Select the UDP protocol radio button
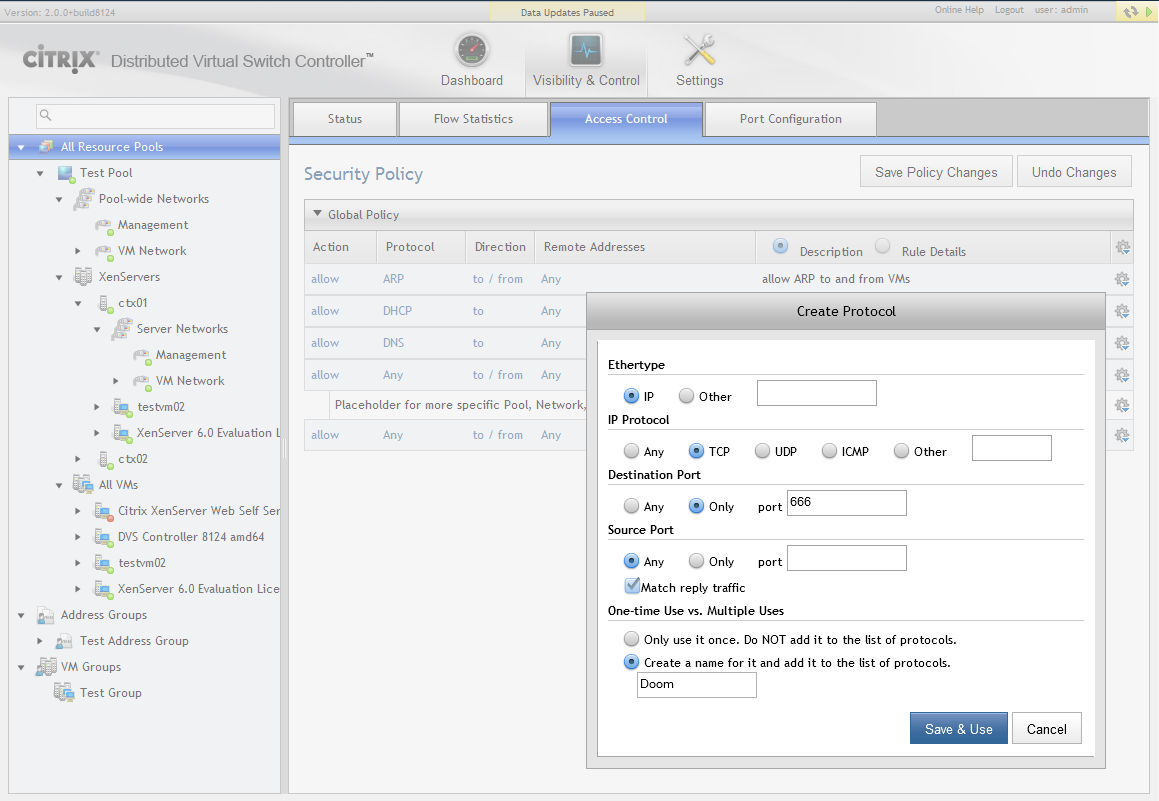The image size is (1159, 801). pyautogui.click(x=762, y=451)
